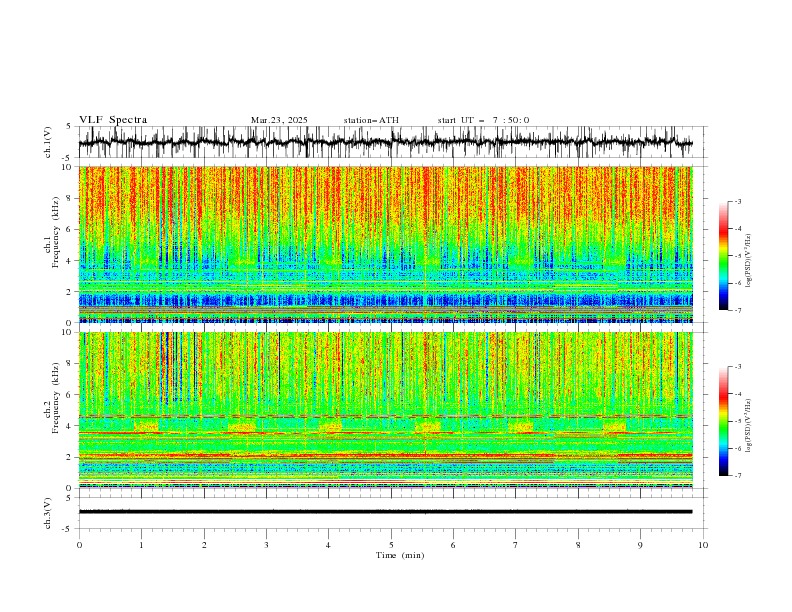The height and width of the screenshot is (612, 792).
Task: Click time axis tick label "10"
Action: pyautogui.click(x=703, y=545)
